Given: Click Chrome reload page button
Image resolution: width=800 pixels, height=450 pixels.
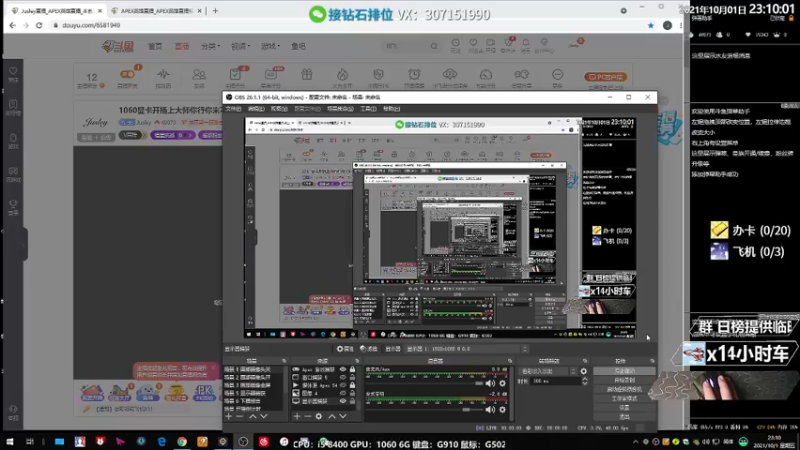Looking at the screenshot, I should click(39, 25).
